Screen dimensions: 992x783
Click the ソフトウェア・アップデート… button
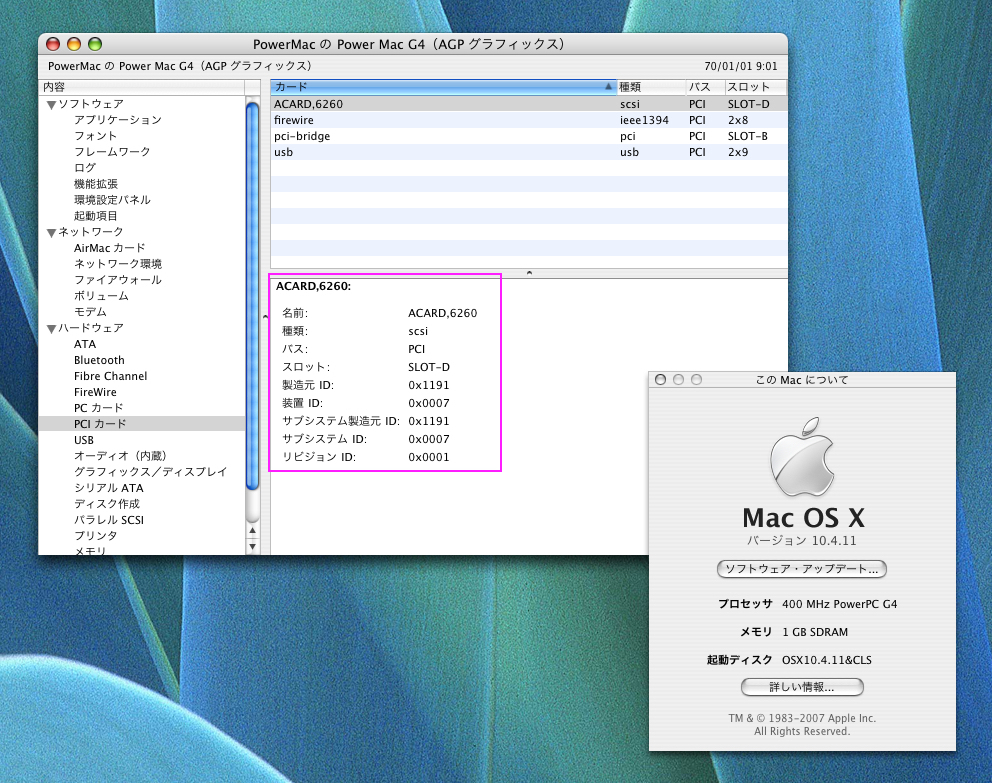pyautogui.click(x=802, y=569)
